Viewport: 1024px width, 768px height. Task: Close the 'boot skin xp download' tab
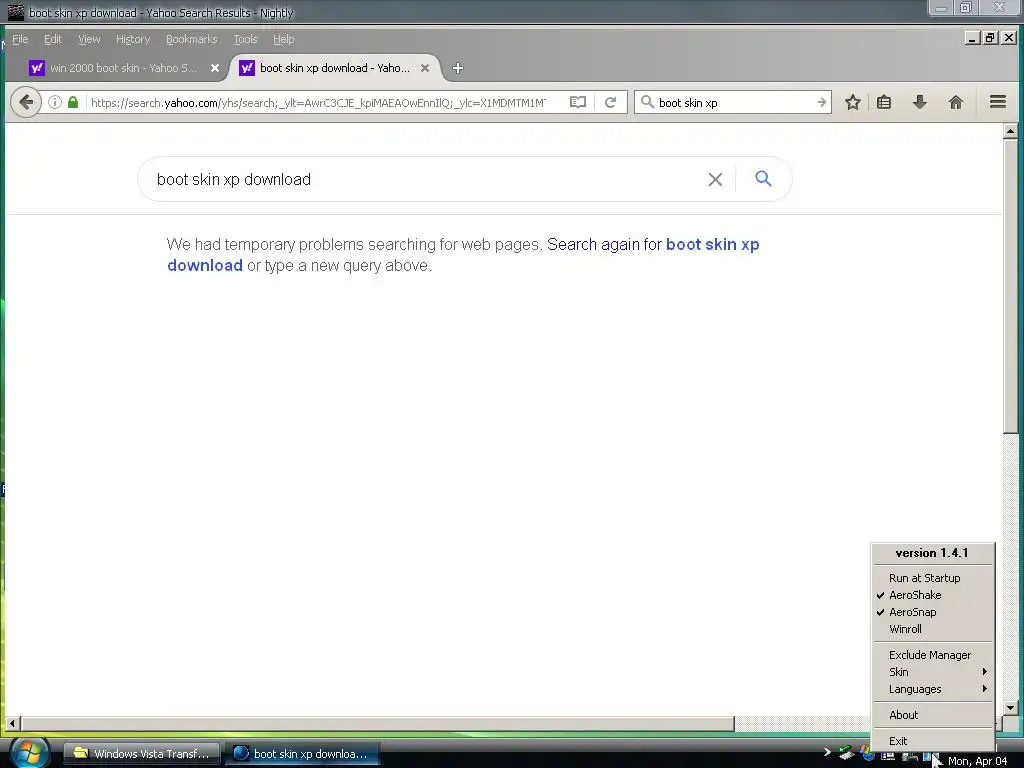(425, 68)
